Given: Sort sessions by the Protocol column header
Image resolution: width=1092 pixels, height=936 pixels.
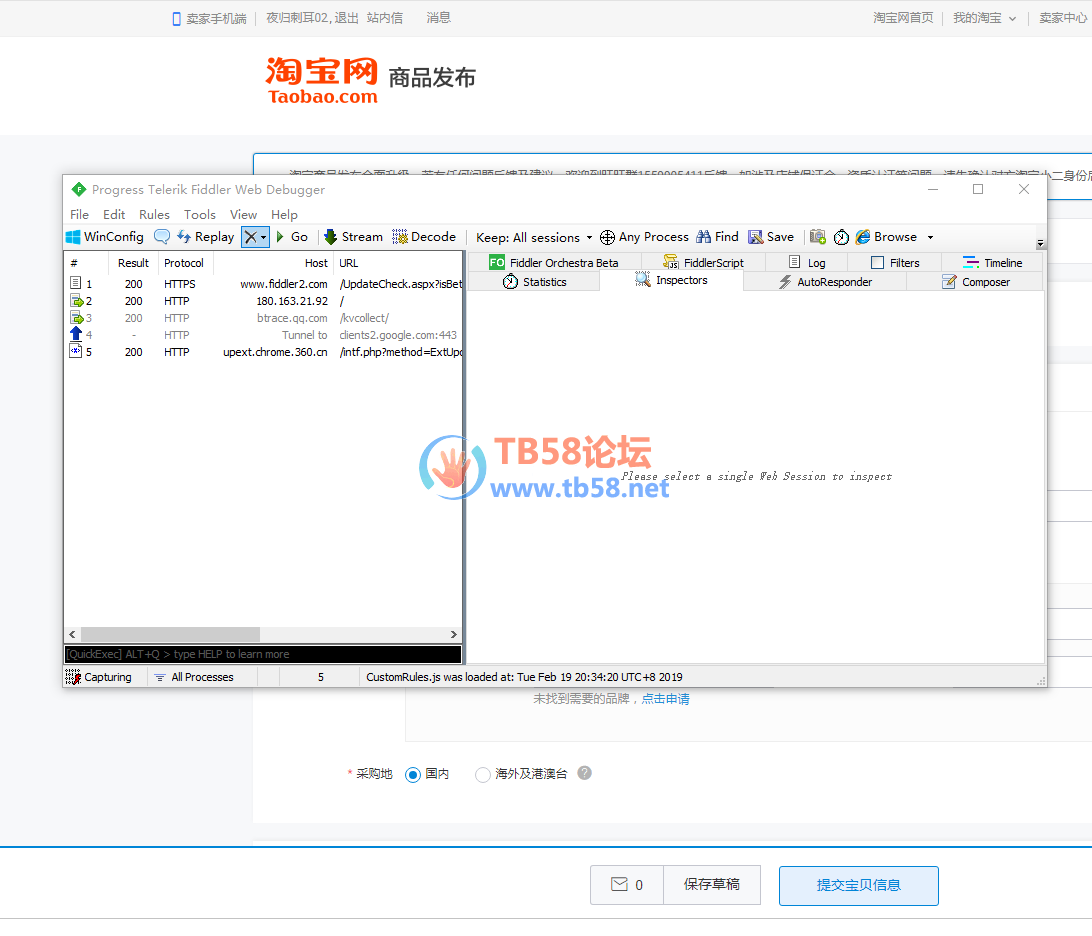Looking at the screenshot, I should pyautogui.click(x=184, y=263).
